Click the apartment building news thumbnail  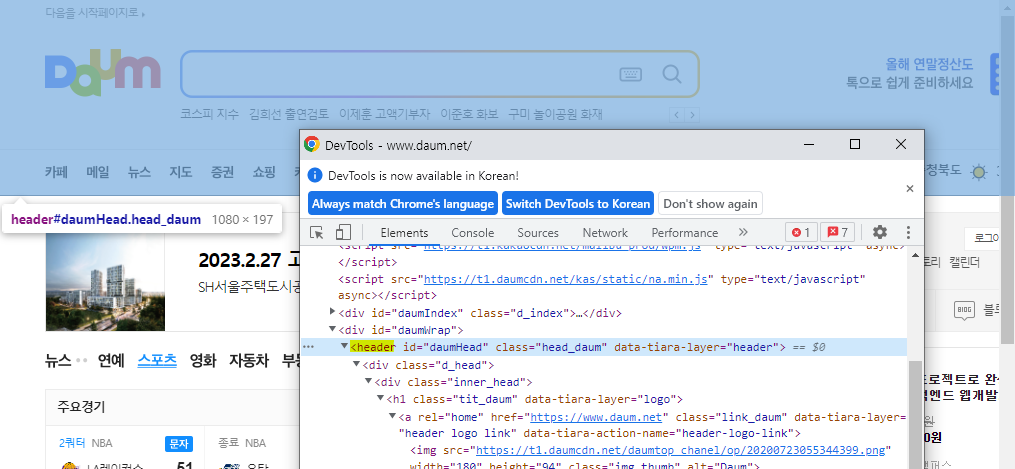coord(106,281)
